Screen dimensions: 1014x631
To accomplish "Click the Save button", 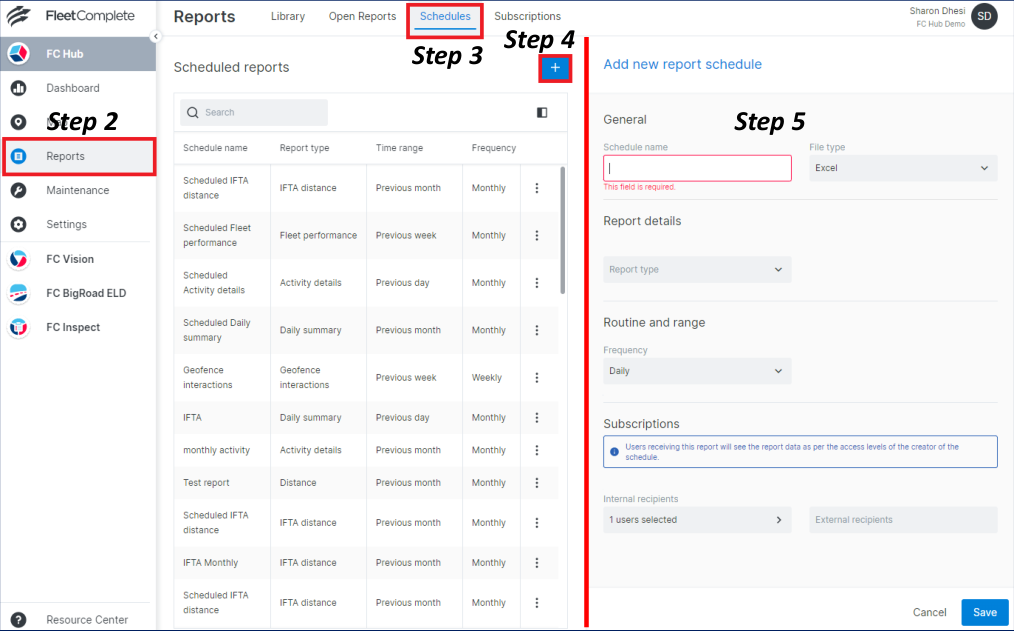I will pyautogui.click(x=984, y=612).
